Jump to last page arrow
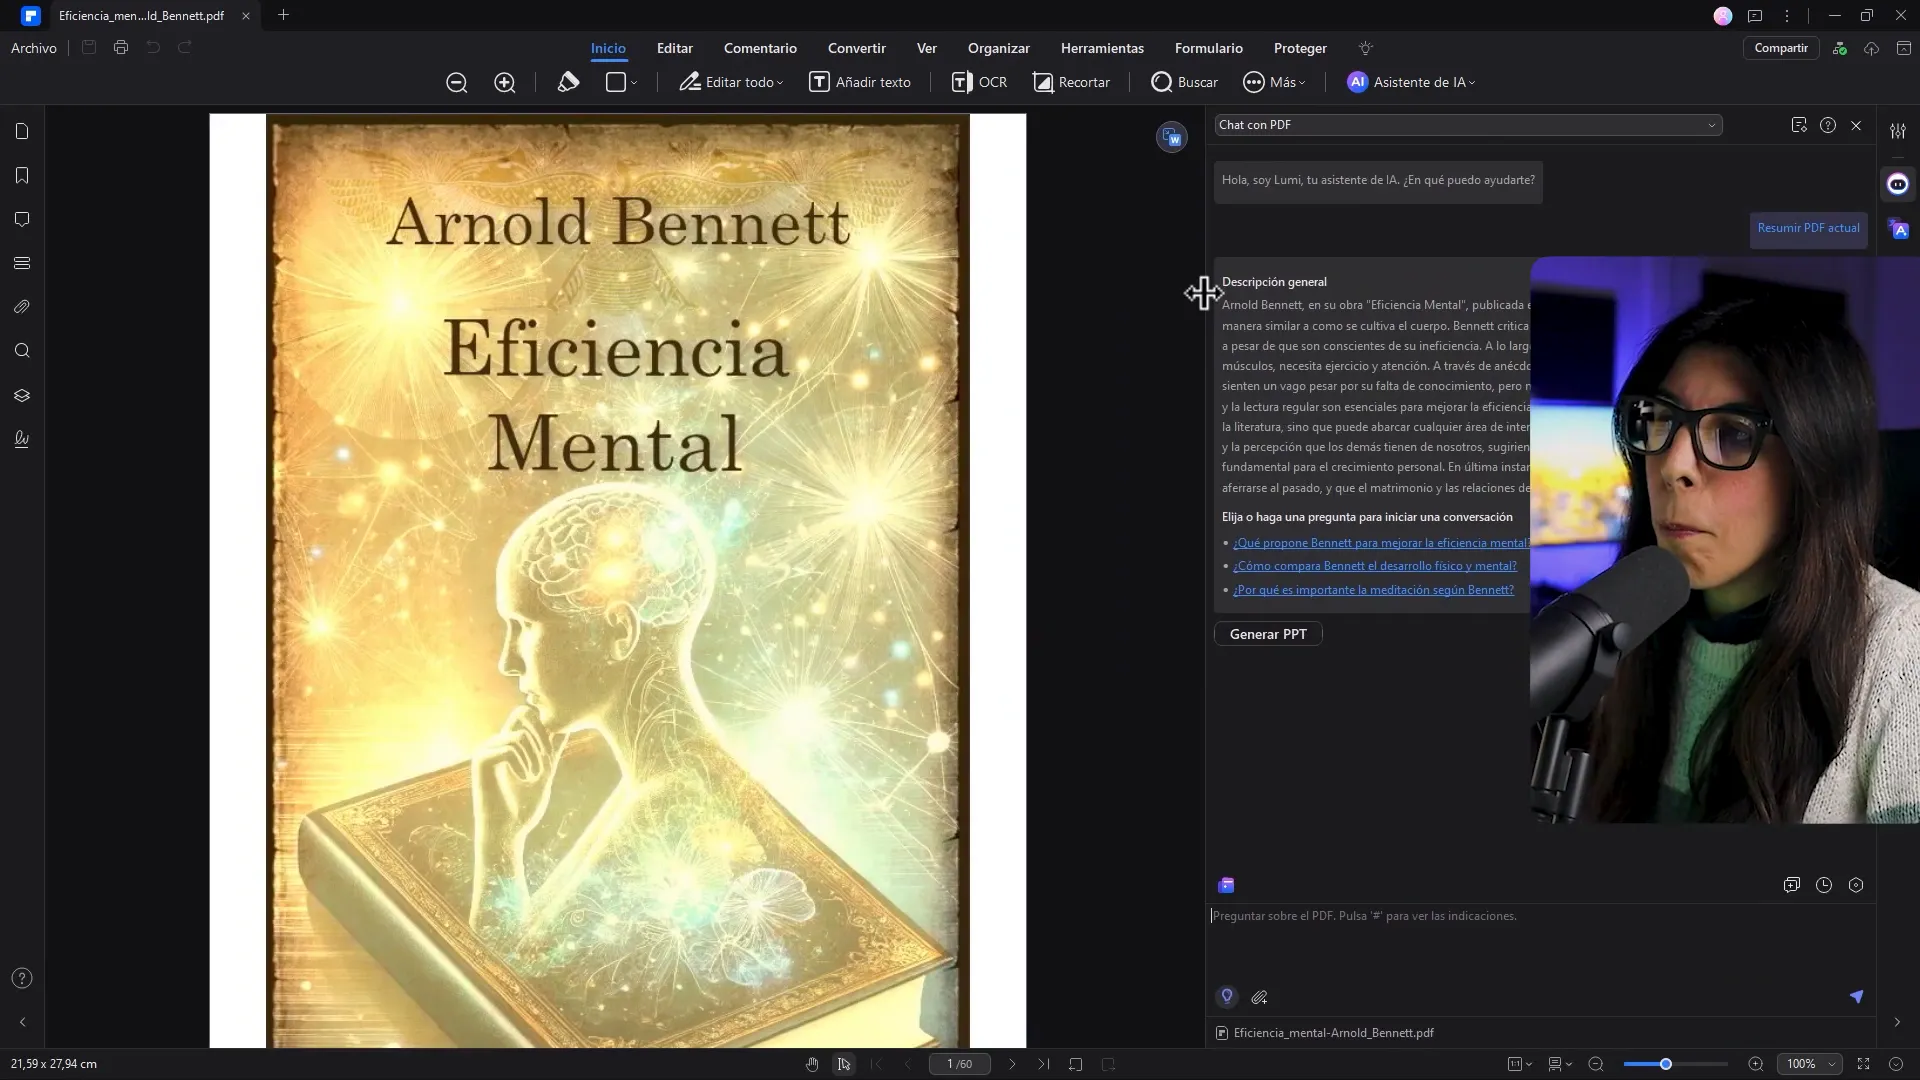Image resolution: width=1920 pixels, height=1080 pixels. [1044, 1064]
